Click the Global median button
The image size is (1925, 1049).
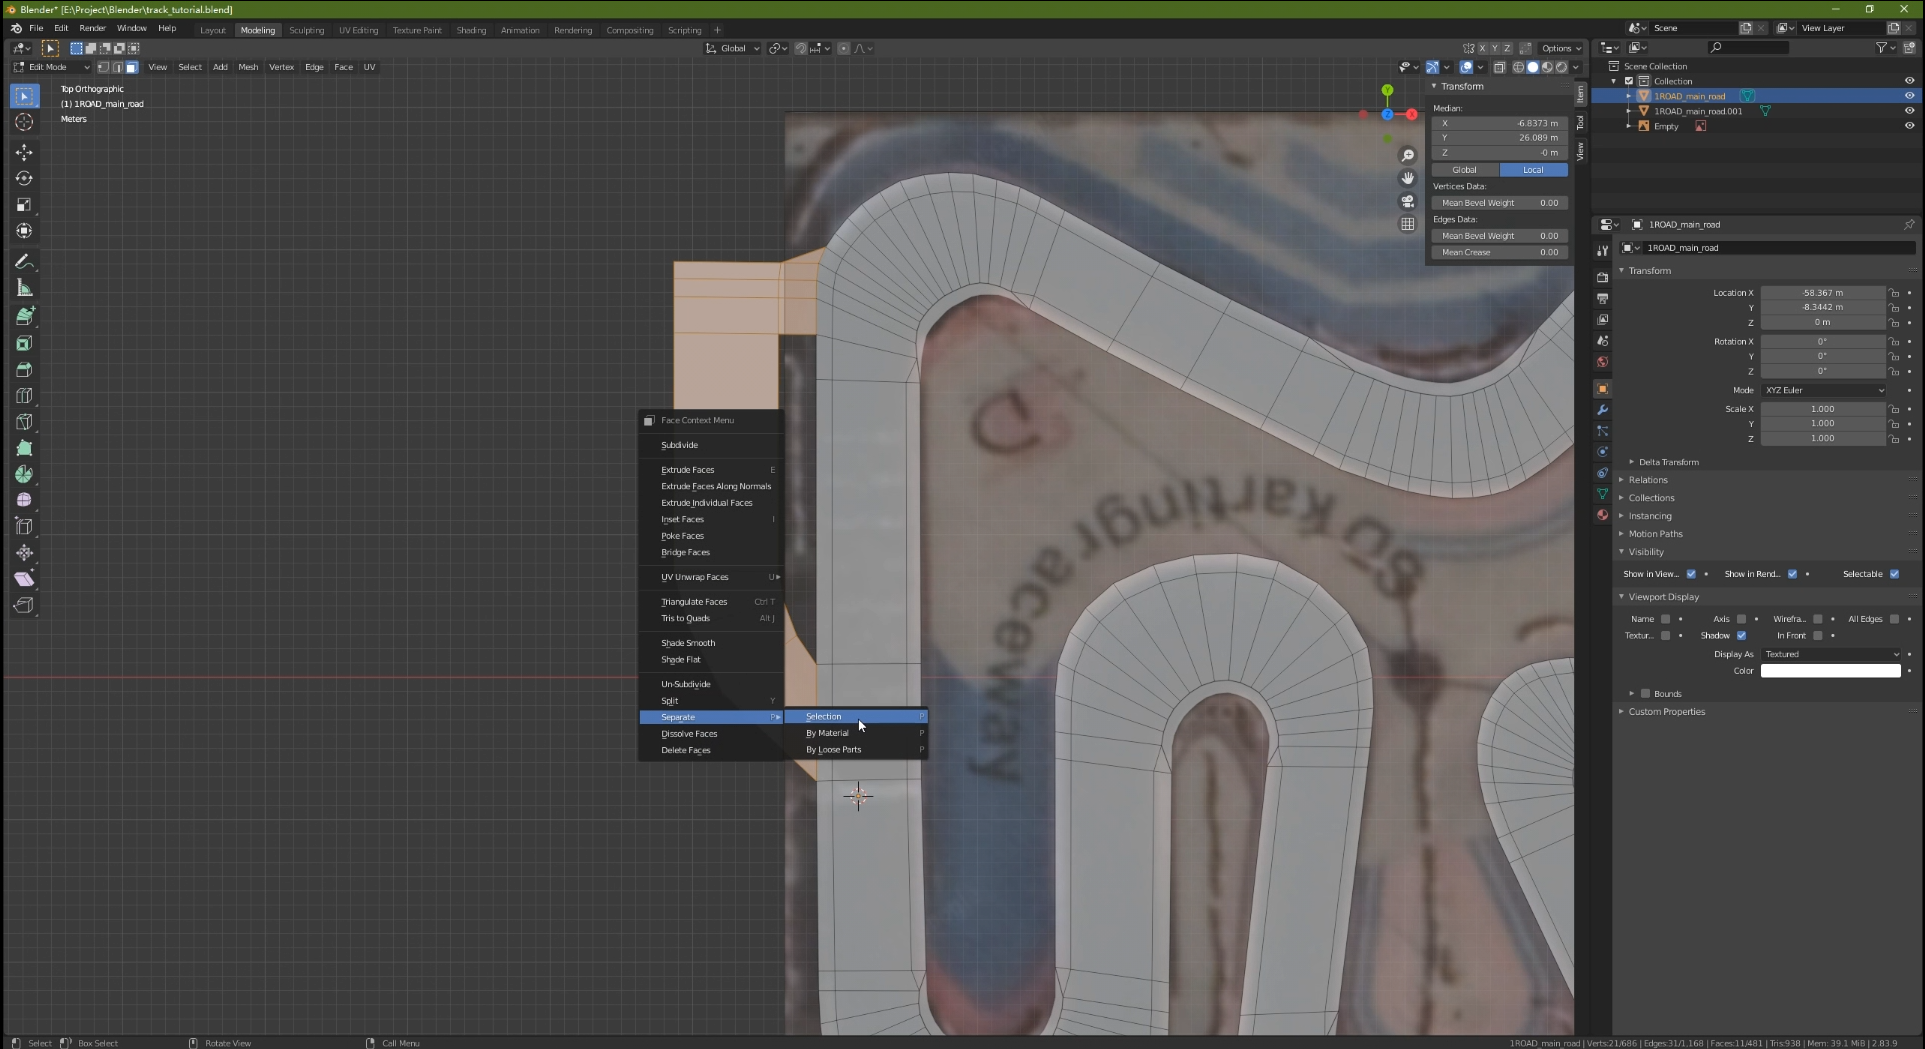(x=1464, y=170)
